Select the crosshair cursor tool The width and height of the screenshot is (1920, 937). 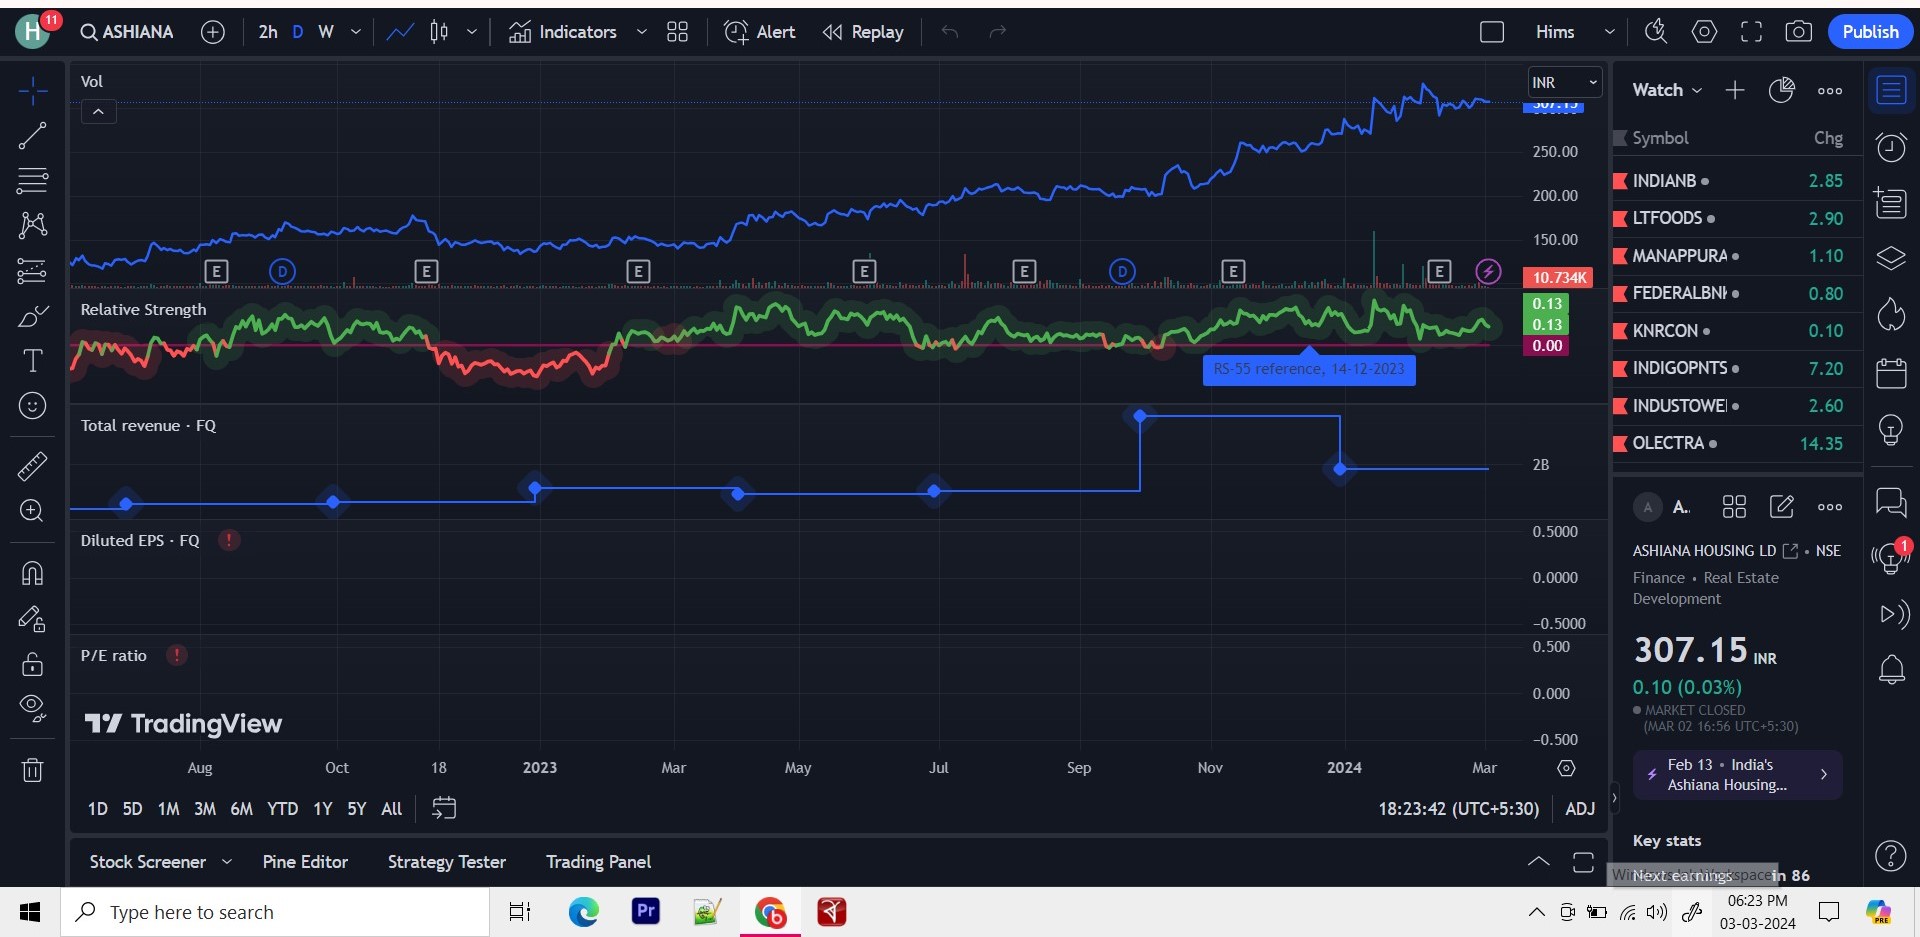click(x=33, y=91)
